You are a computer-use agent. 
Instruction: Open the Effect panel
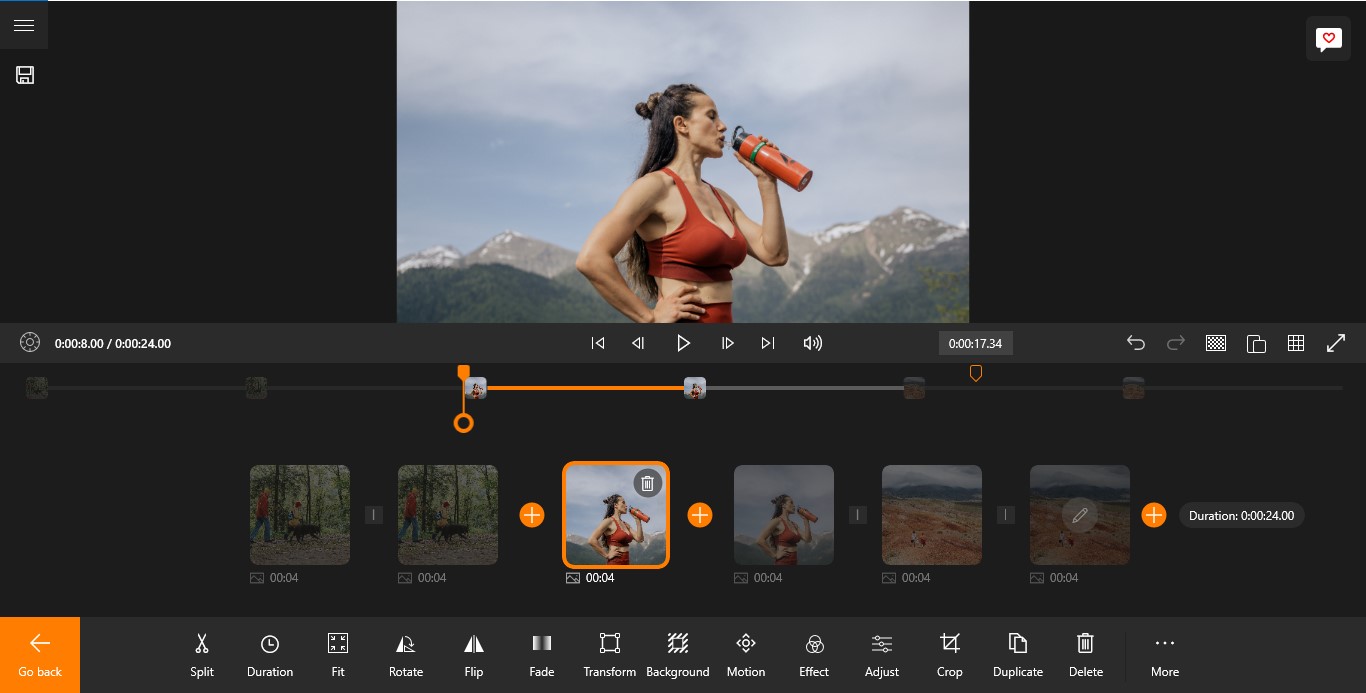coord(813,655)
